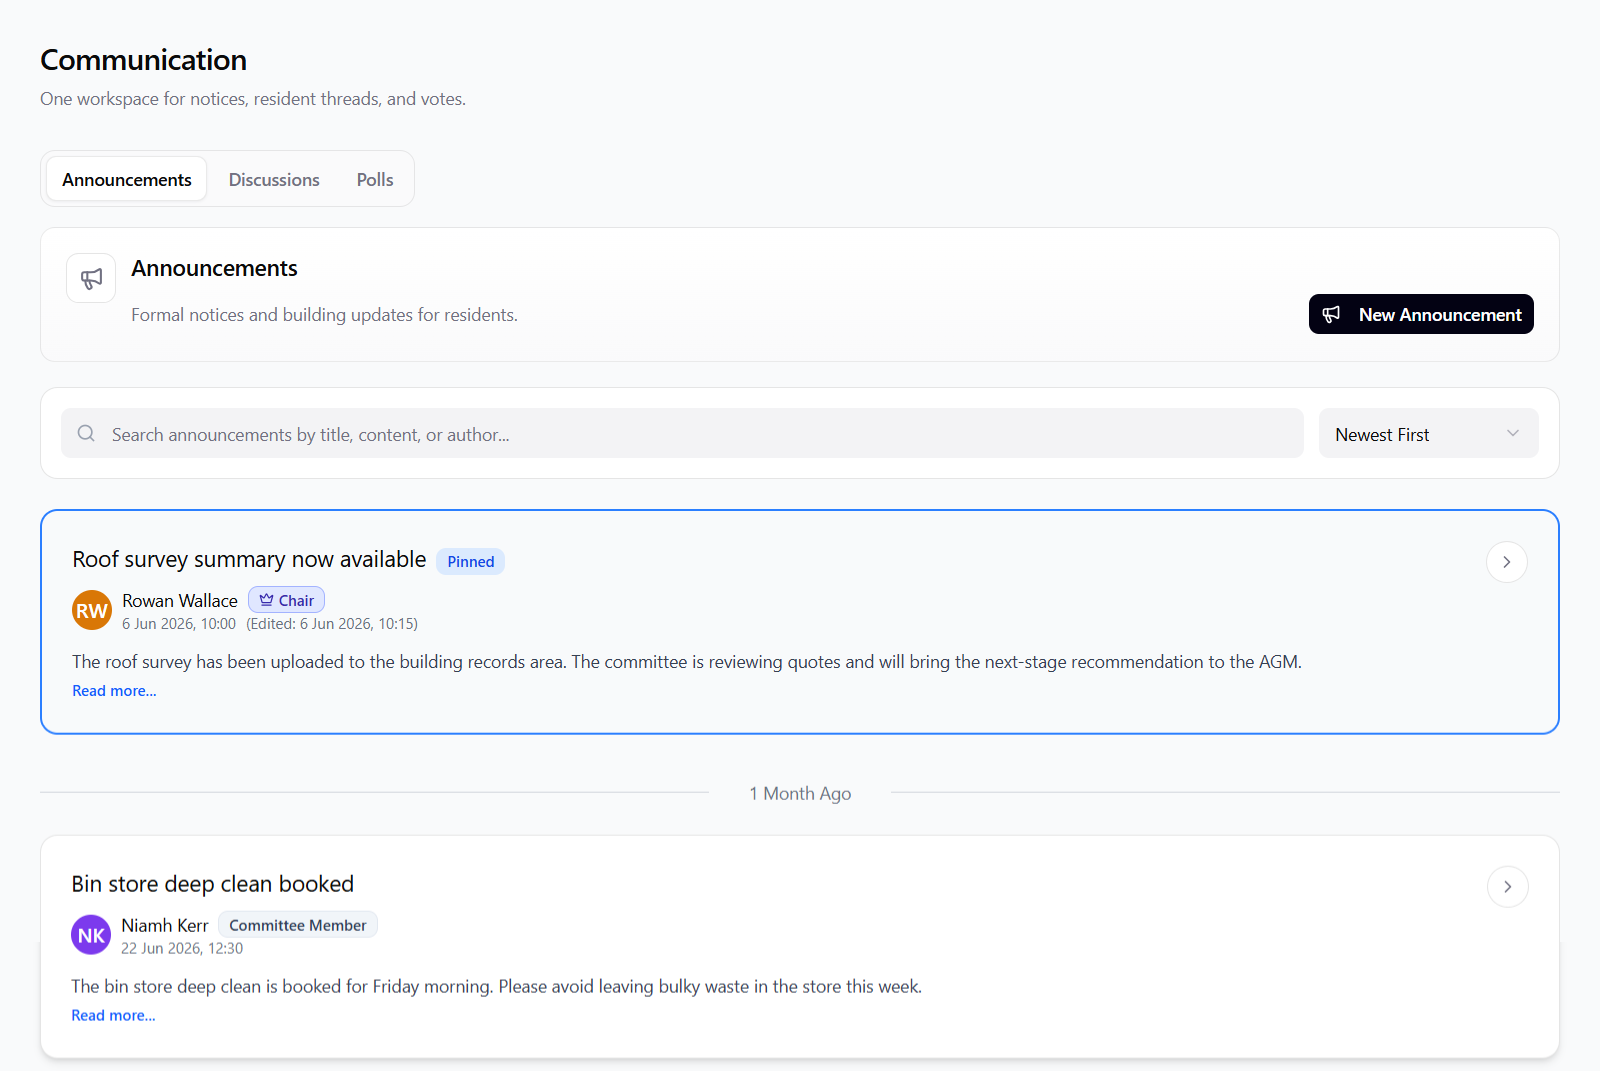Open Bin store deep clean booked title
Screen dimensions: 1600x1071
(x=213, y=884)
